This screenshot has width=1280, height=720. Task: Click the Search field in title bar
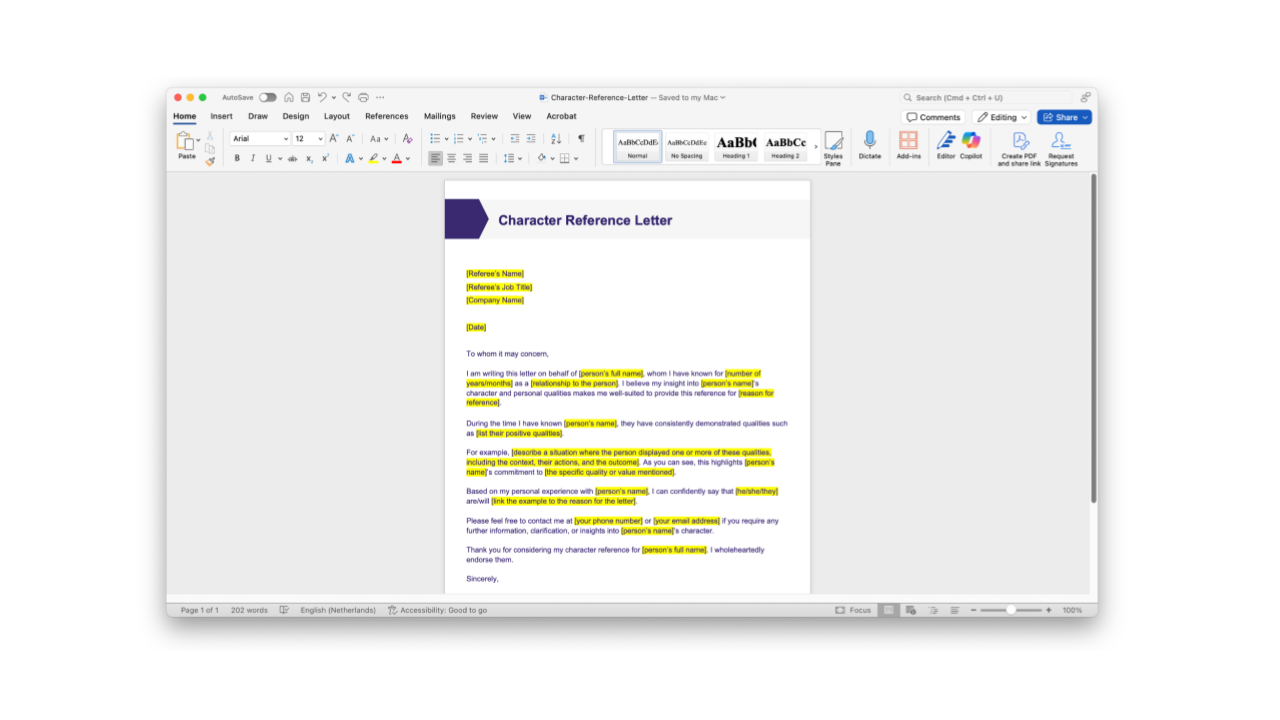click(987, 97)
